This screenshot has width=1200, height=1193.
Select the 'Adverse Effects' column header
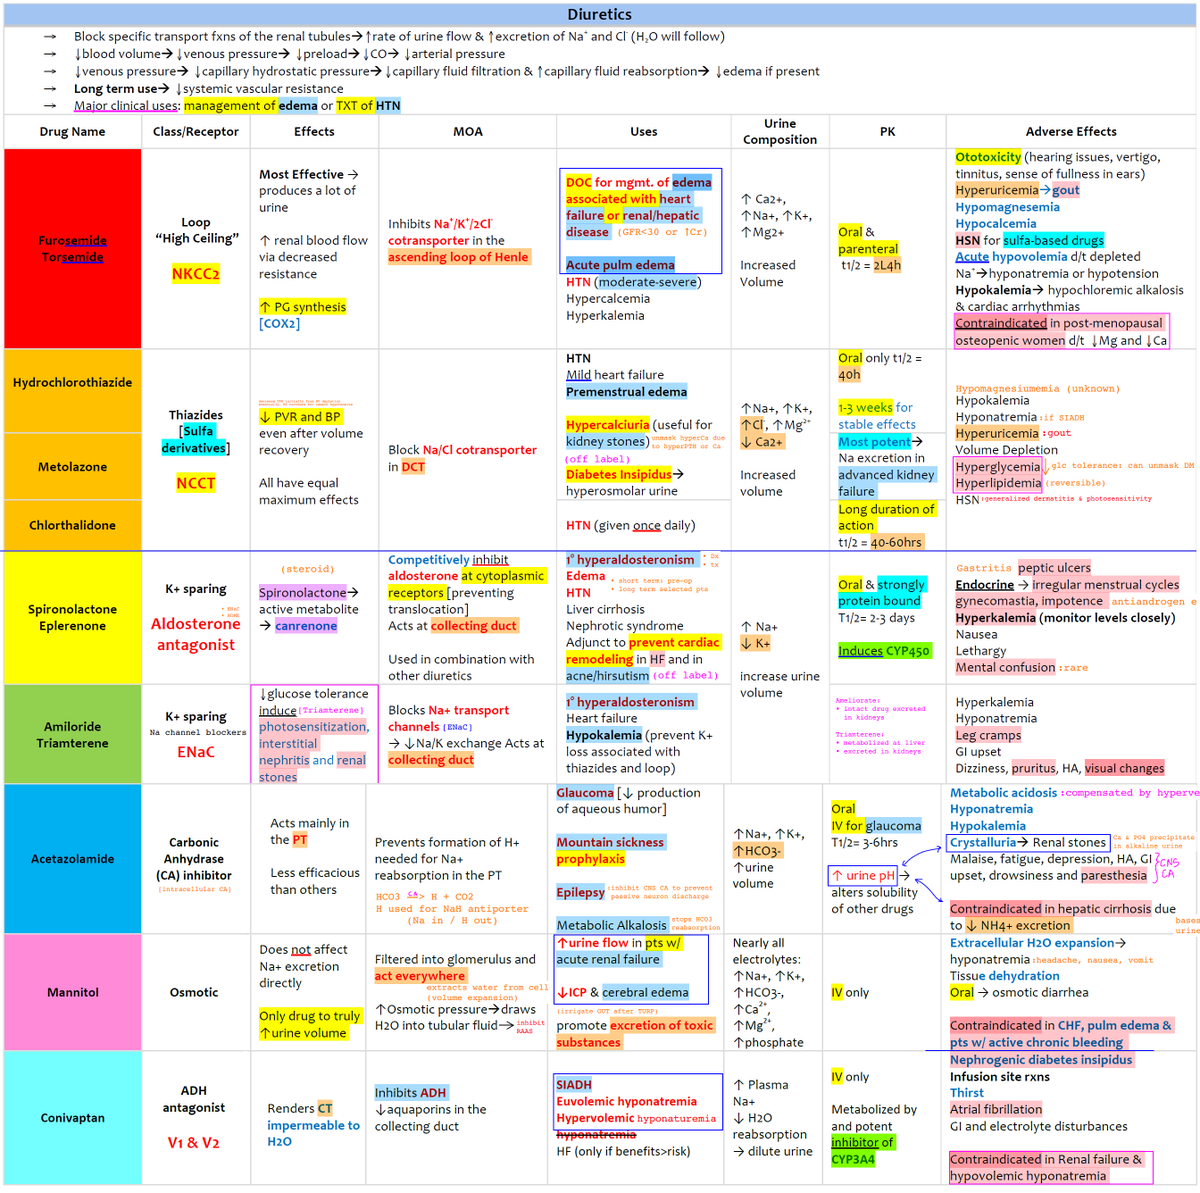pyautogui.click(x=1071, y=131)
